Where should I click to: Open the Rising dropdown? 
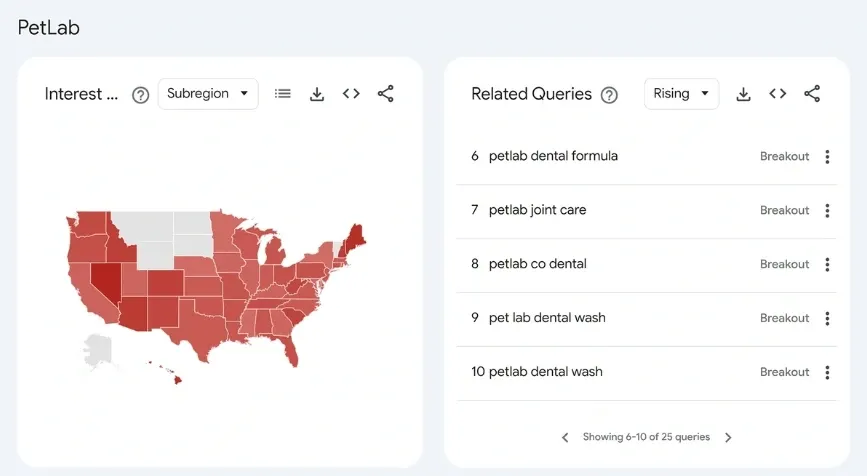681,94
